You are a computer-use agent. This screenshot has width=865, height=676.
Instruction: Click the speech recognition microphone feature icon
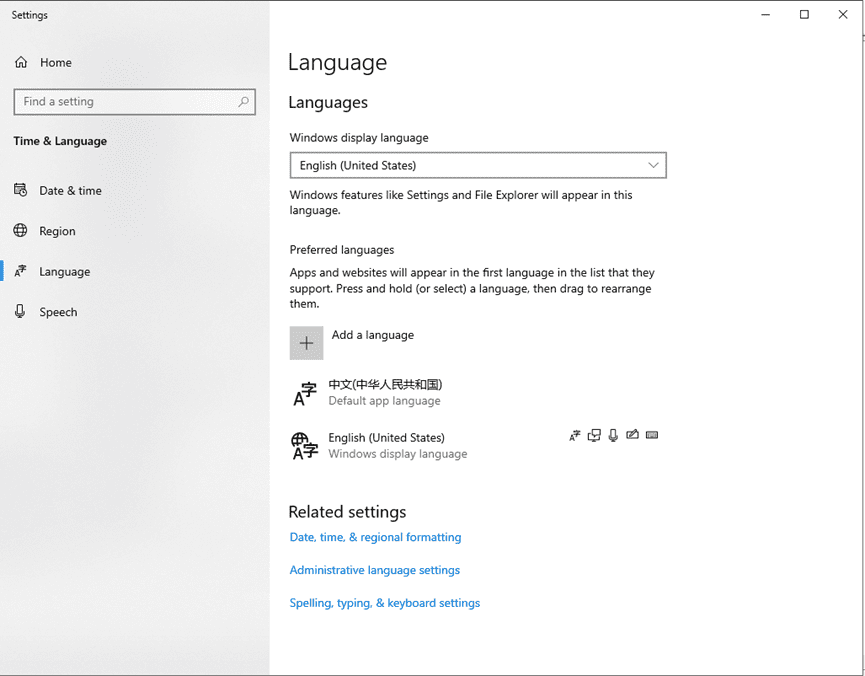(x=613, y=436)
